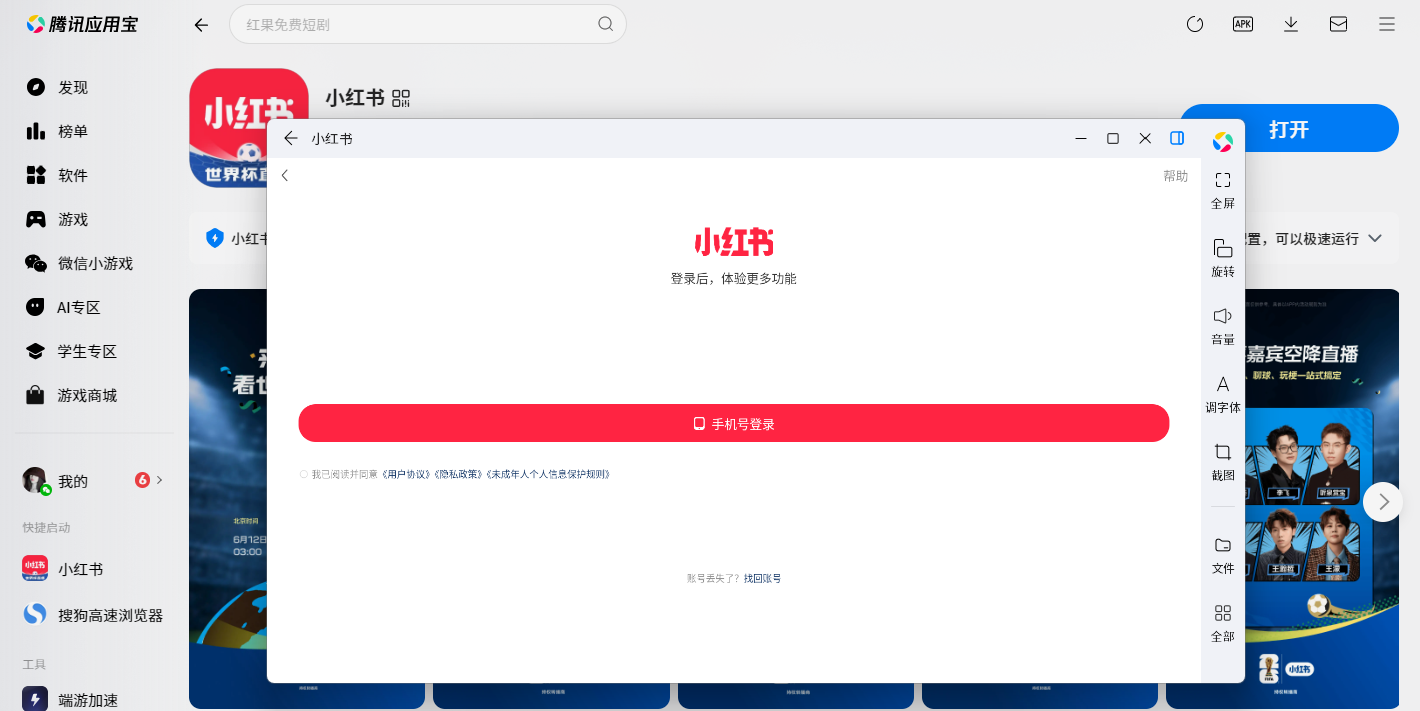Open 《用户协议》 link
Image resolution: width=1420 pixels, height=711 pixels.
pos(406,474)
